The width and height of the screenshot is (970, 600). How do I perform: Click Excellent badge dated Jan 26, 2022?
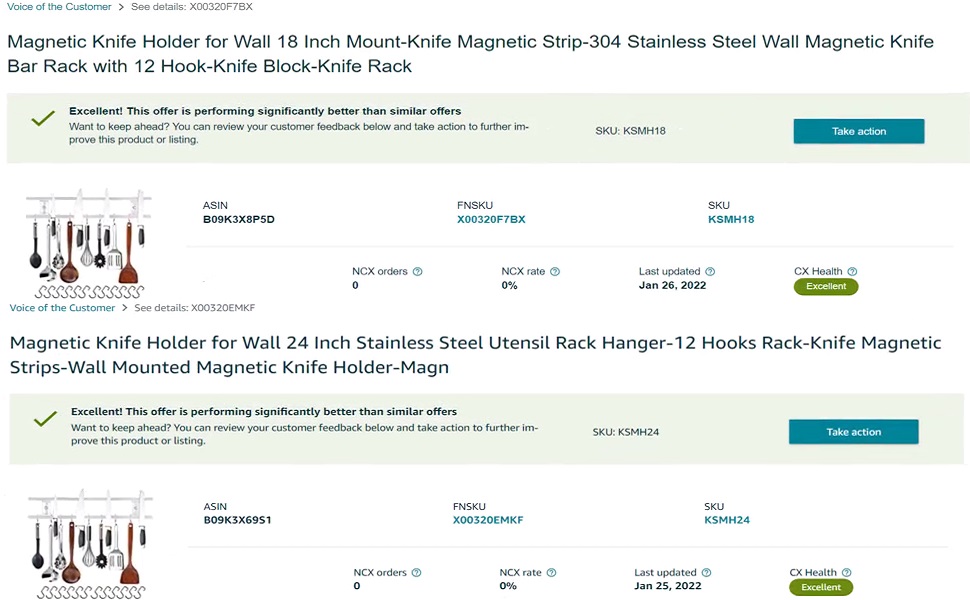point(826,286)
